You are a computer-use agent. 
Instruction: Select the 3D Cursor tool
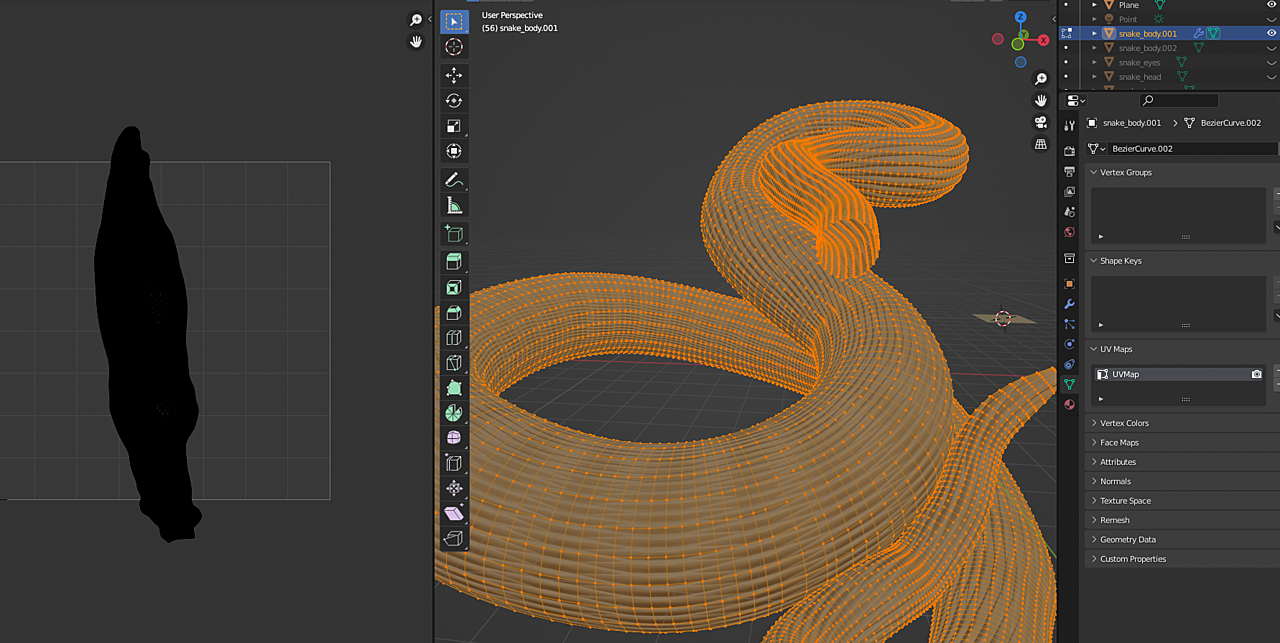pyautogui.click(x=454, y=47)
